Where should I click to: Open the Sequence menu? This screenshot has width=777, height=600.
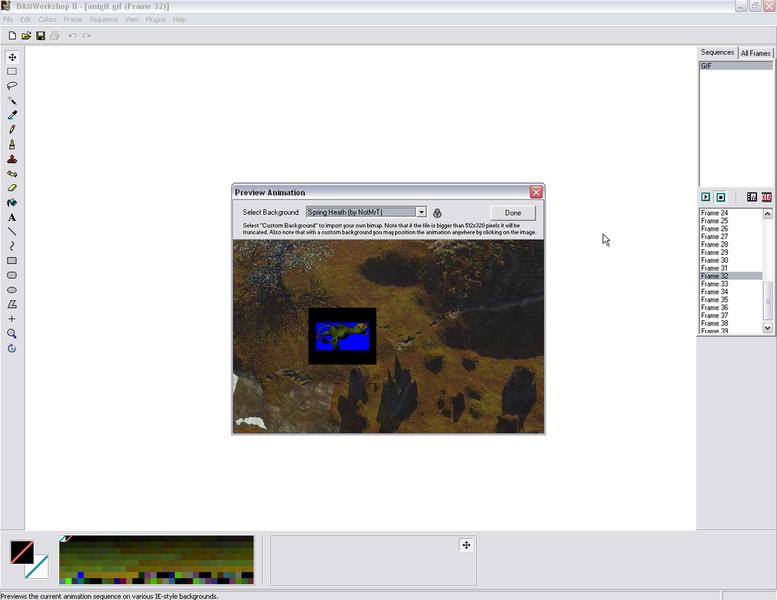click(x=104, y=19)
